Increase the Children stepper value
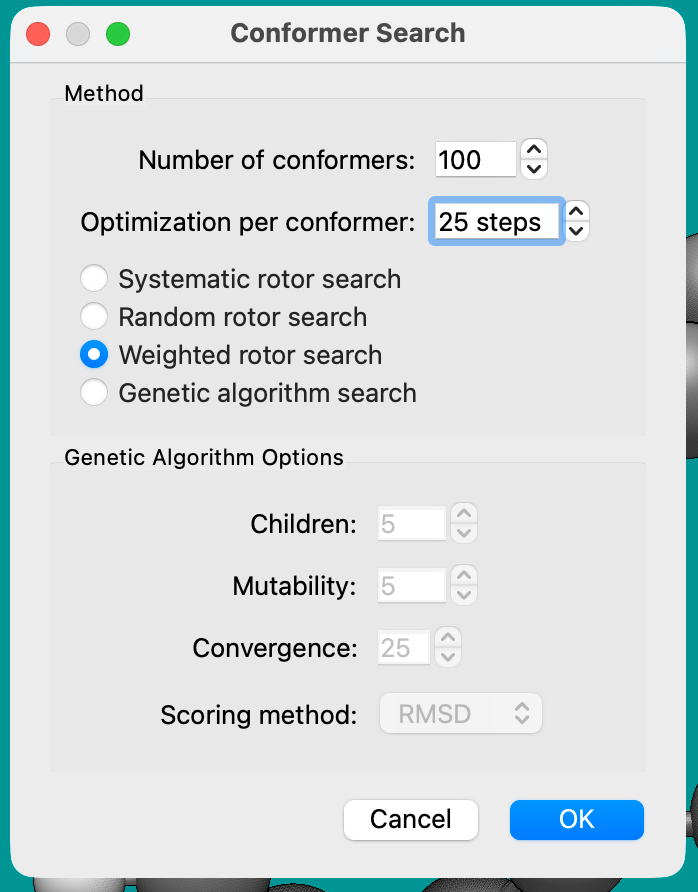 [x=463, y=514]
